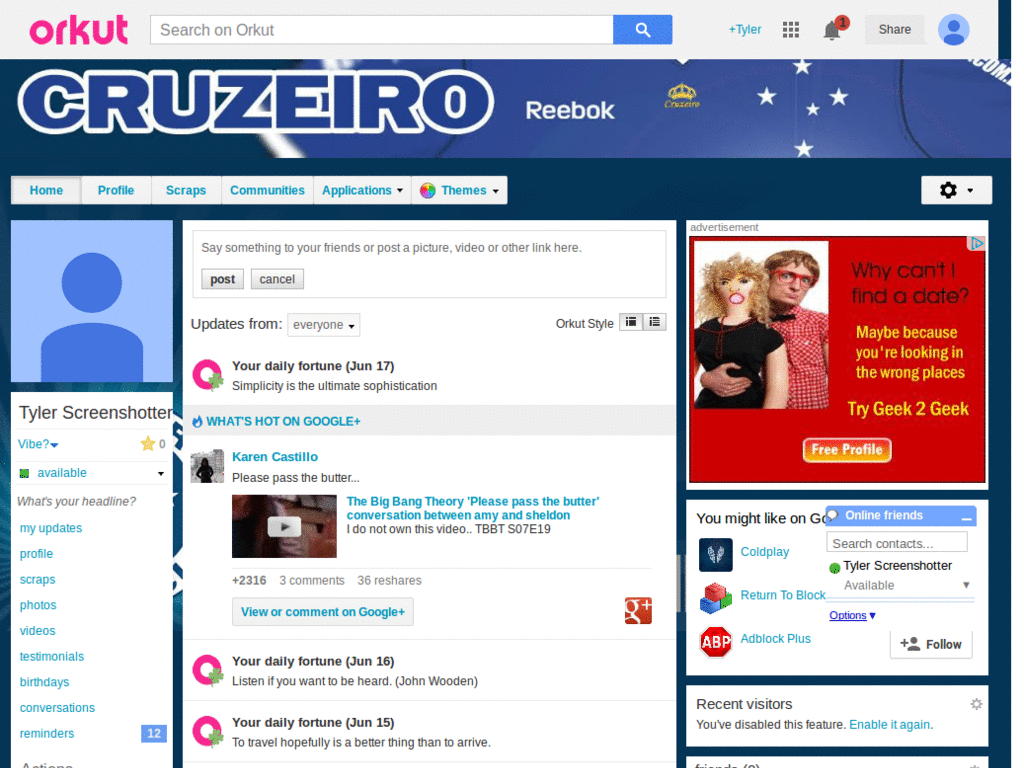Click Coldplay suggestion link
Viewport: 1024px width, 768px height.
click(x=765, y=552)
